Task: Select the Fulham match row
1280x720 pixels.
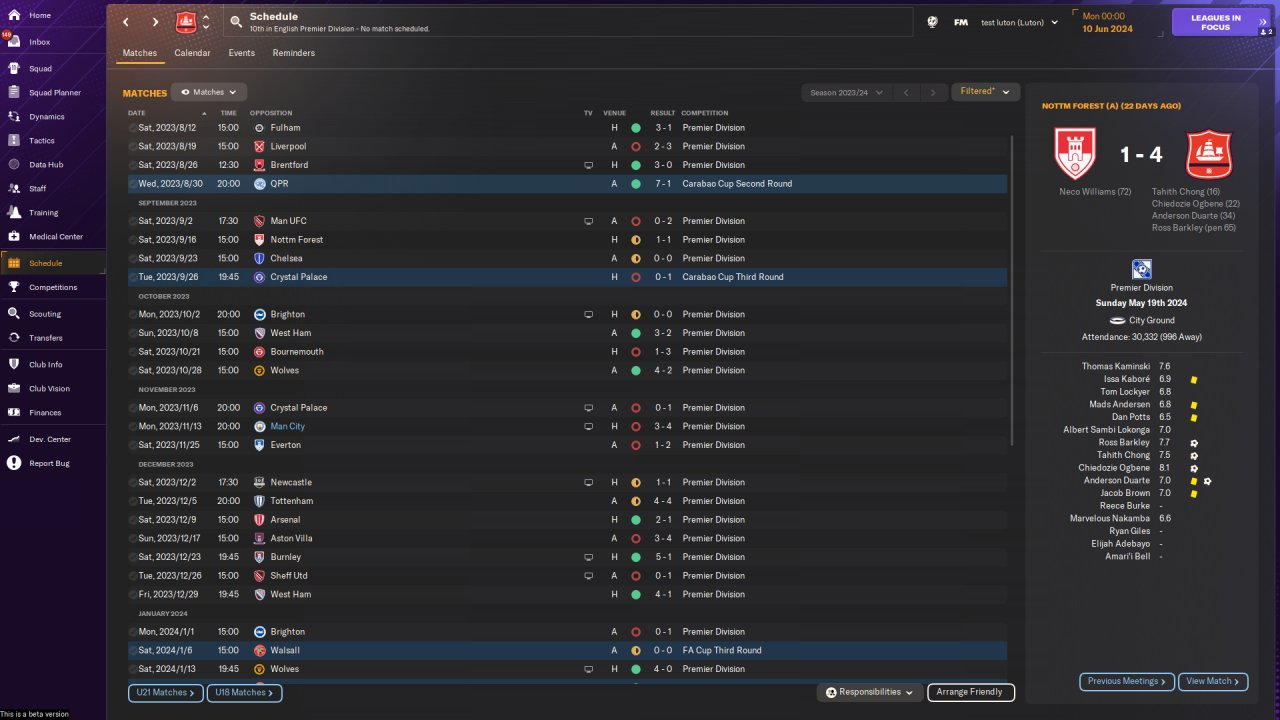Action: (567, 128)
